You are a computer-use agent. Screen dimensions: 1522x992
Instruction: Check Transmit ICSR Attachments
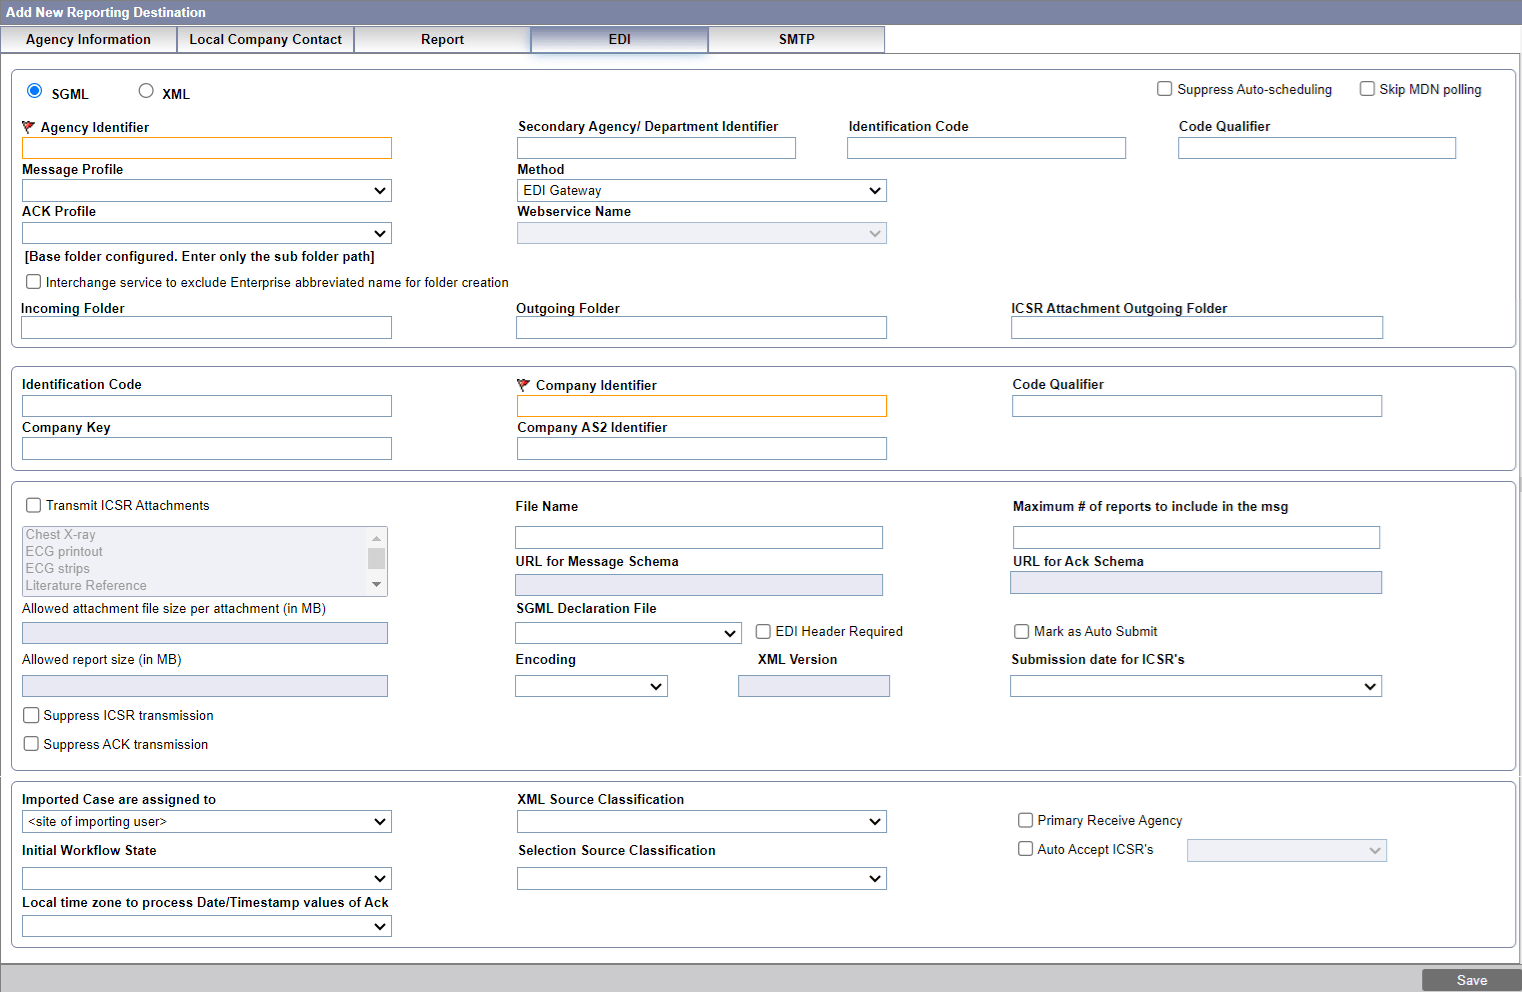[33, 505]
